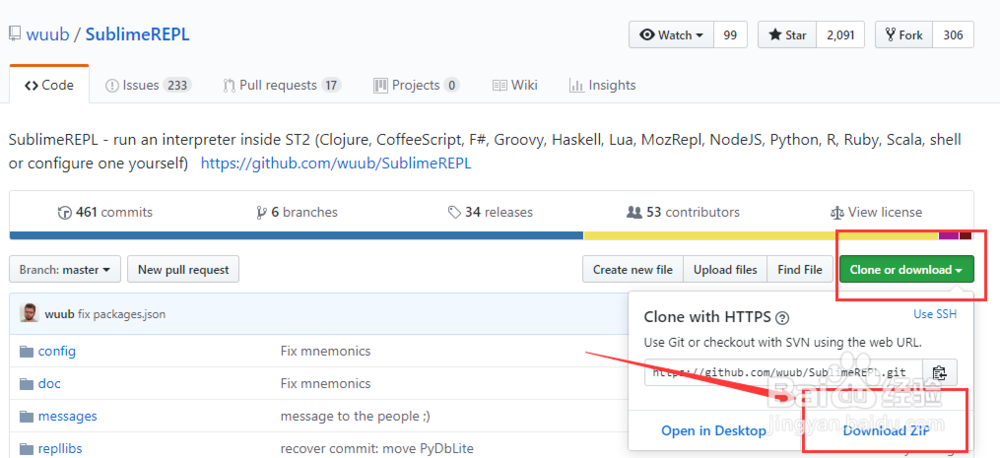Open the wuub owner profile link
This screenshot has width=1000, height=458.
coord(48,34)
